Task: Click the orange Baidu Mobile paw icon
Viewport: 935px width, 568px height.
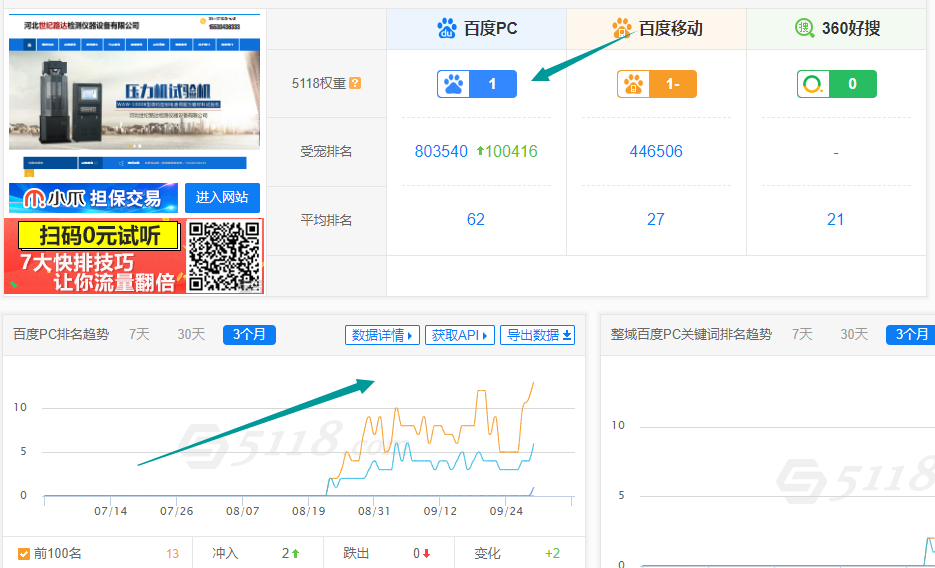Action: [622, 28]
